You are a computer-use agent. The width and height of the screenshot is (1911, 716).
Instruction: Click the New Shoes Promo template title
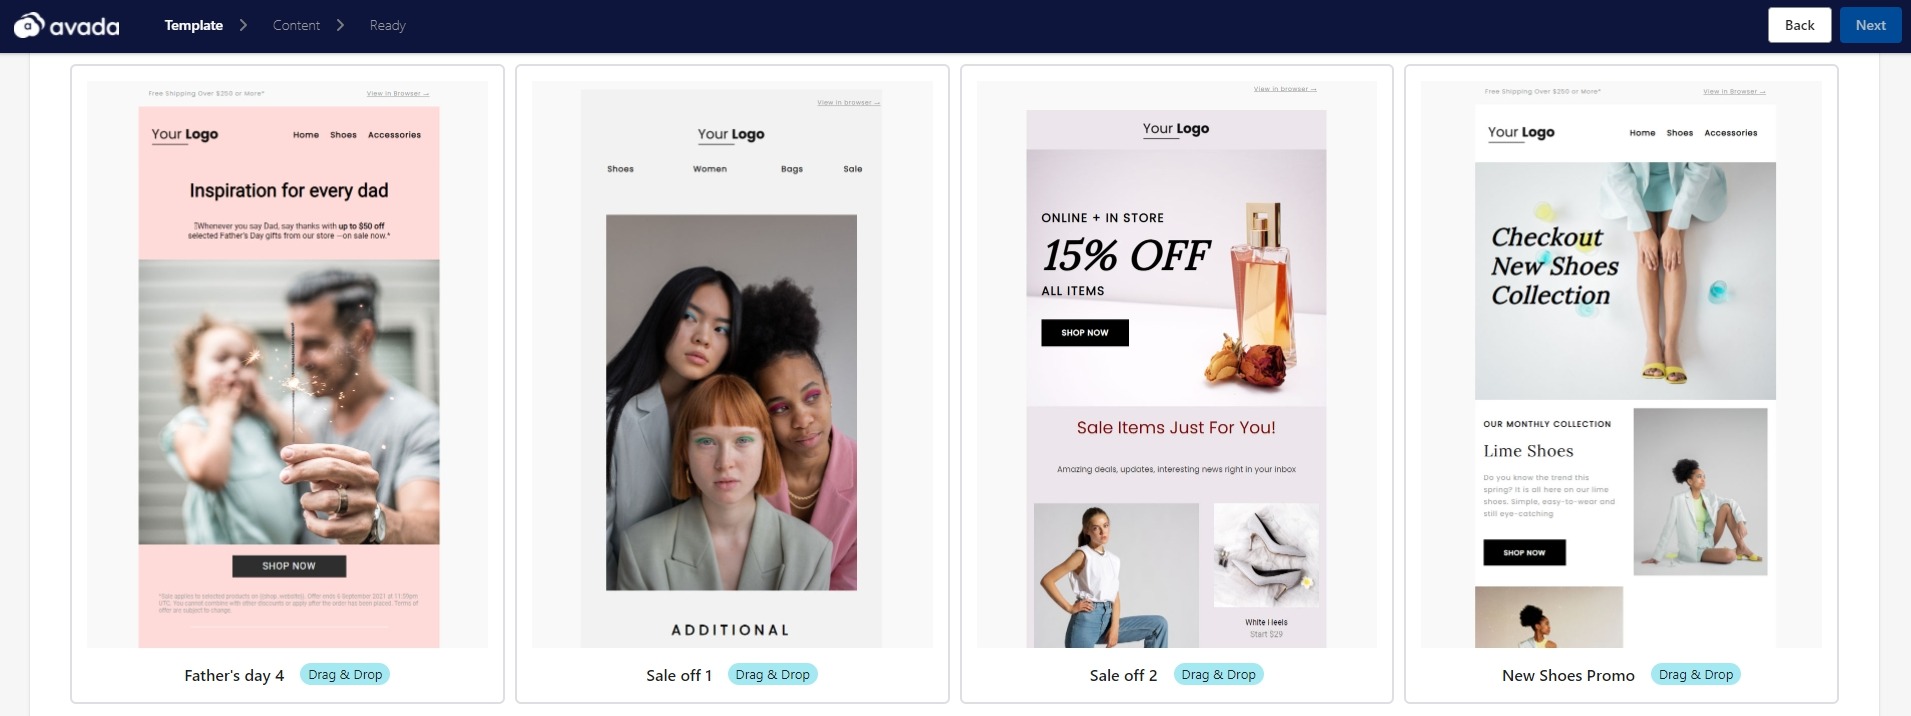pyautogui.click(x=1568, y=676)
